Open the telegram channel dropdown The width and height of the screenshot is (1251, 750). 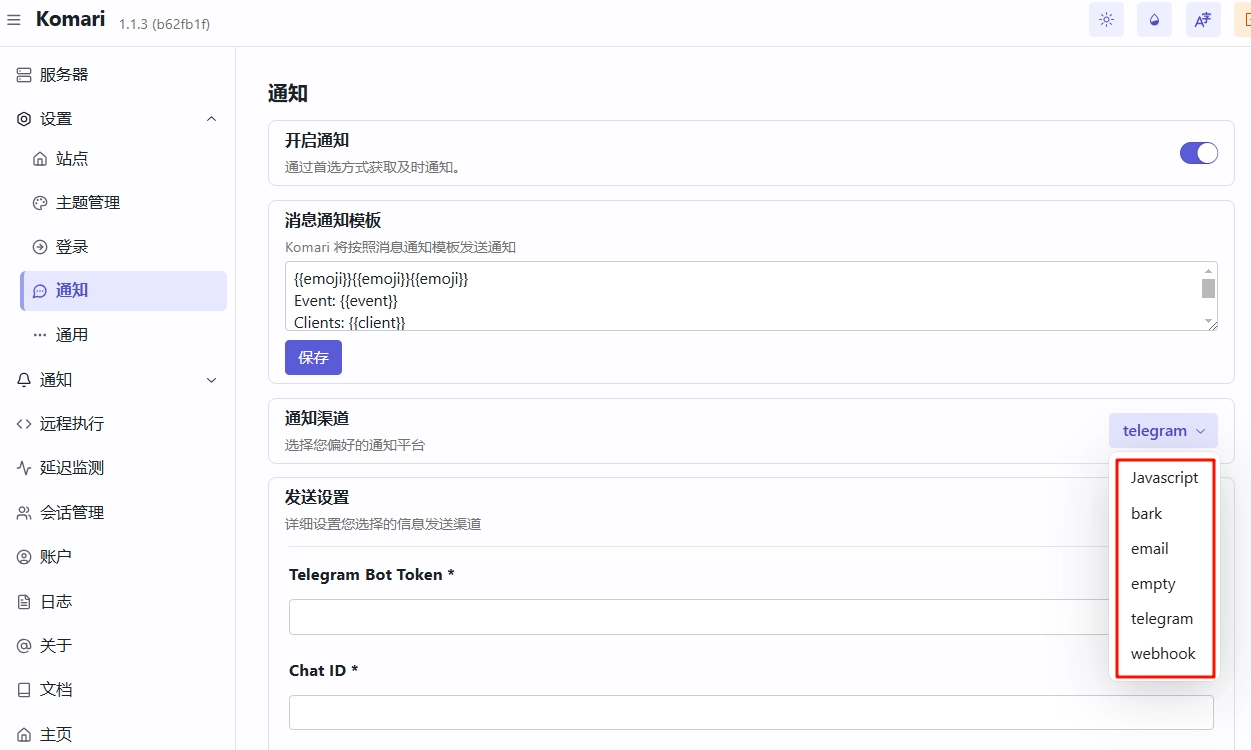tap(1163, 431)
